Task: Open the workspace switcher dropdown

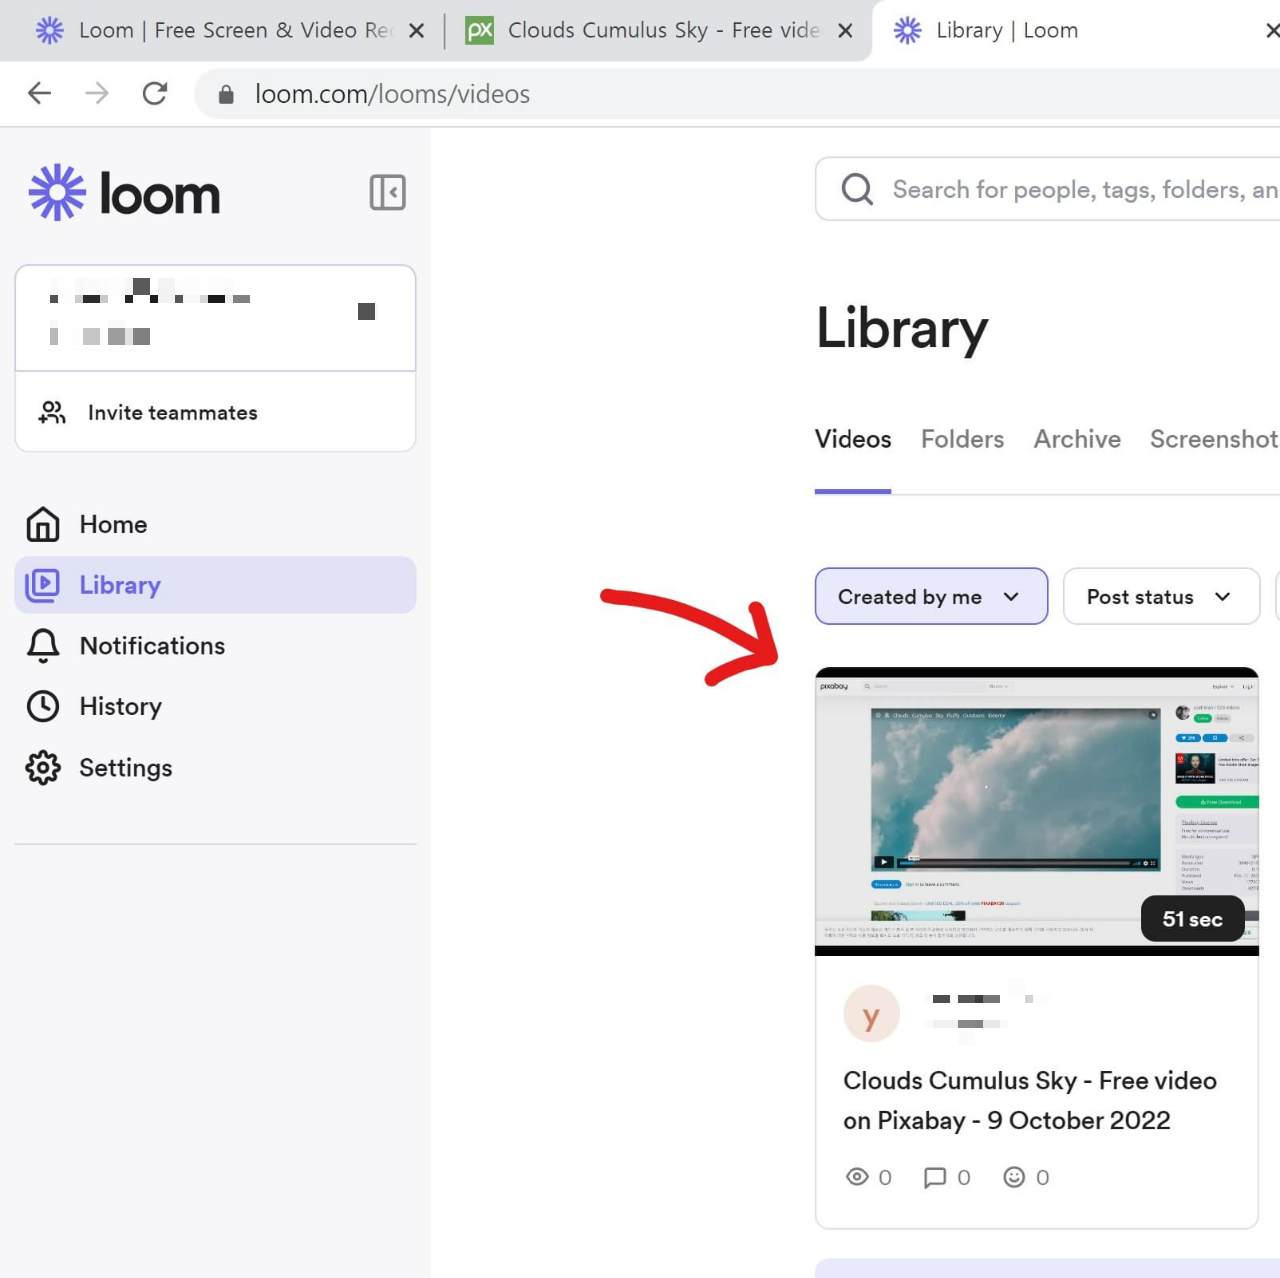Action: click(x=215, y=318)
